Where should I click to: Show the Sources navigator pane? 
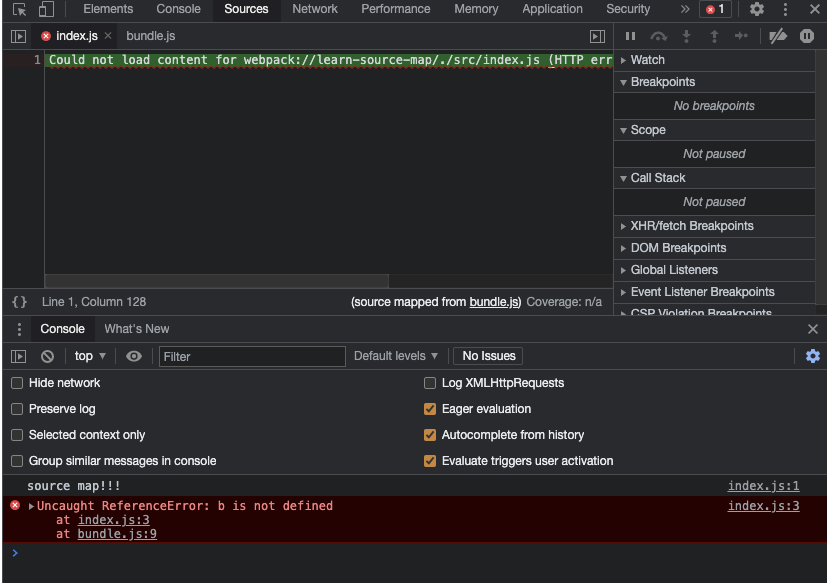click(x=18, y=36)
